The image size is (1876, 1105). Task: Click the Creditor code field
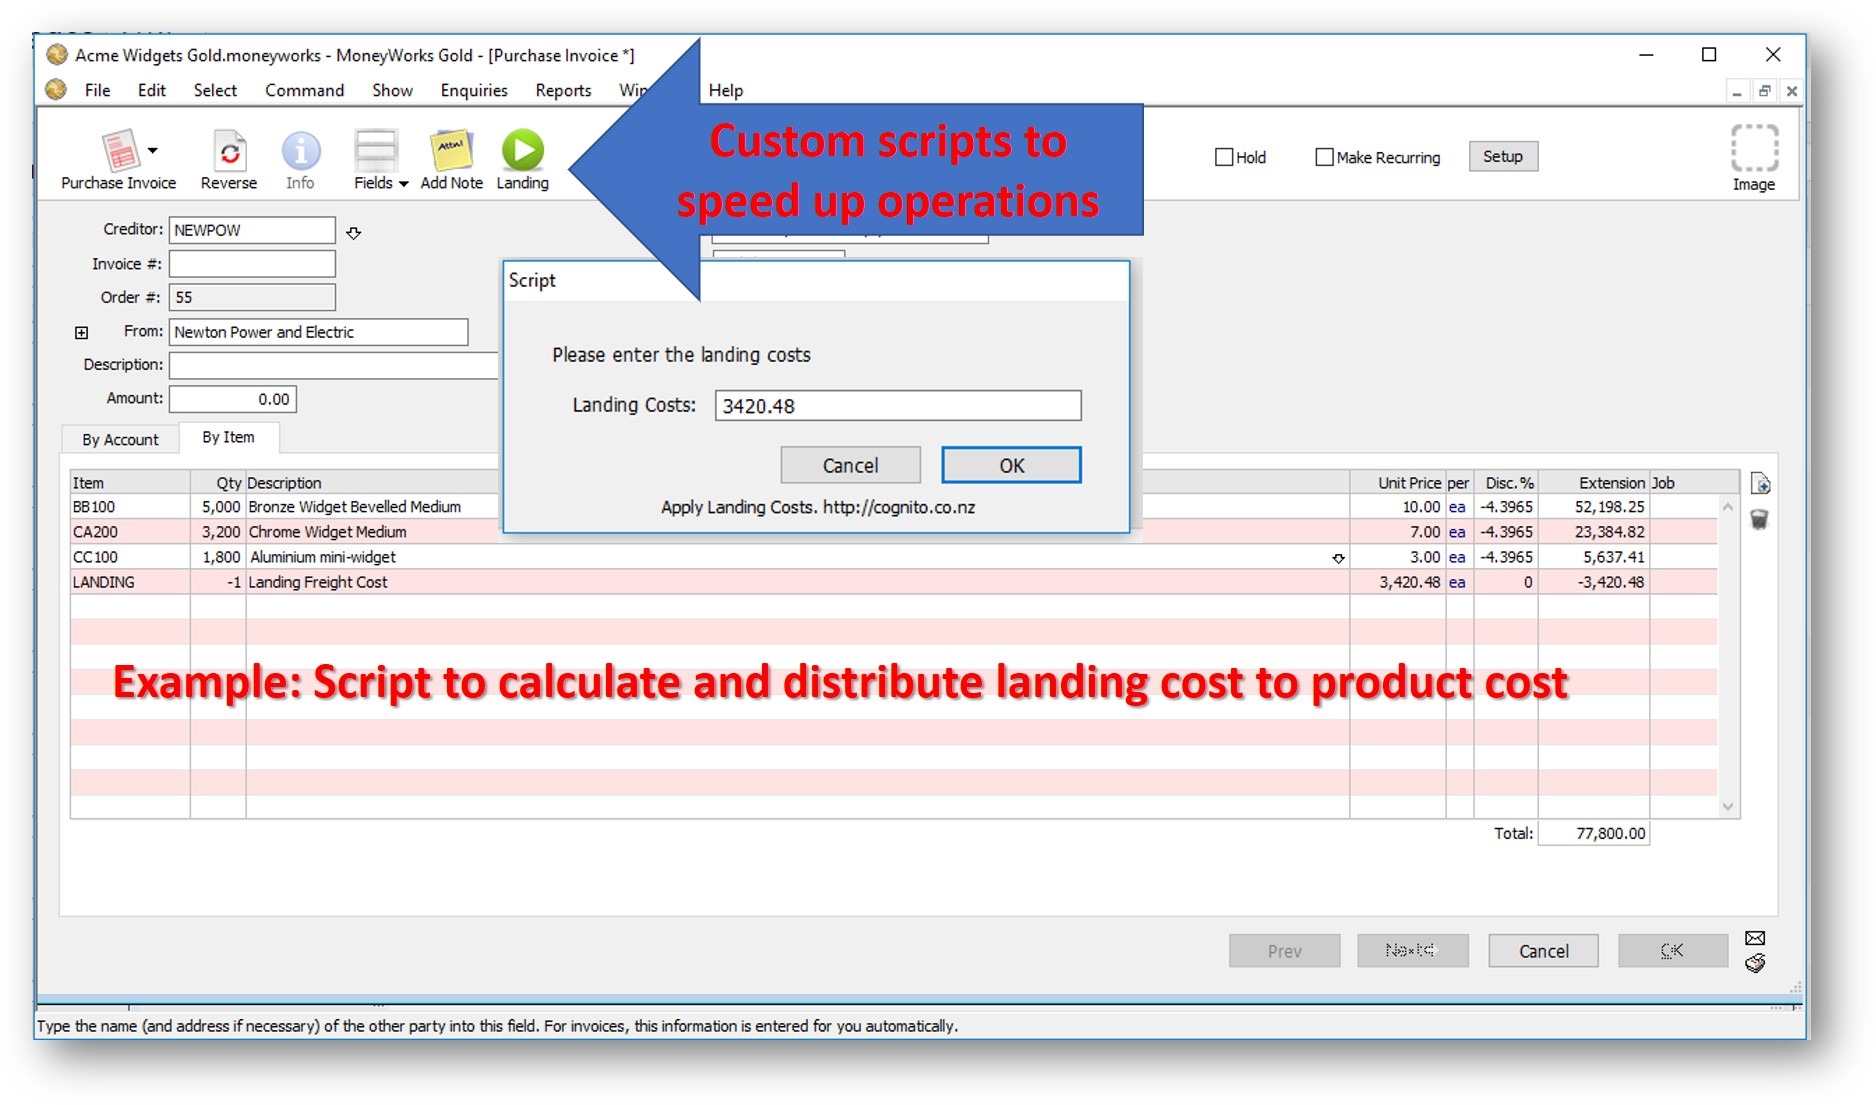coord(252,230)
